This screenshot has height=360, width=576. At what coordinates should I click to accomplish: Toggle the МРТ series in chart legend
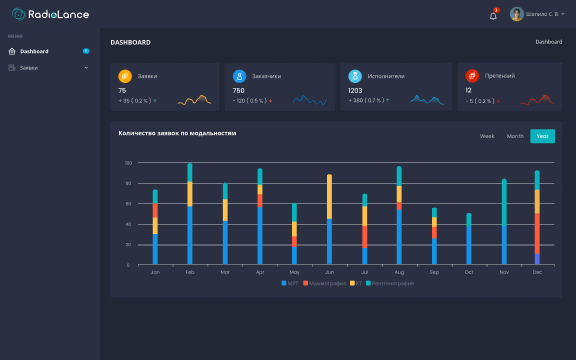[290, 283]
